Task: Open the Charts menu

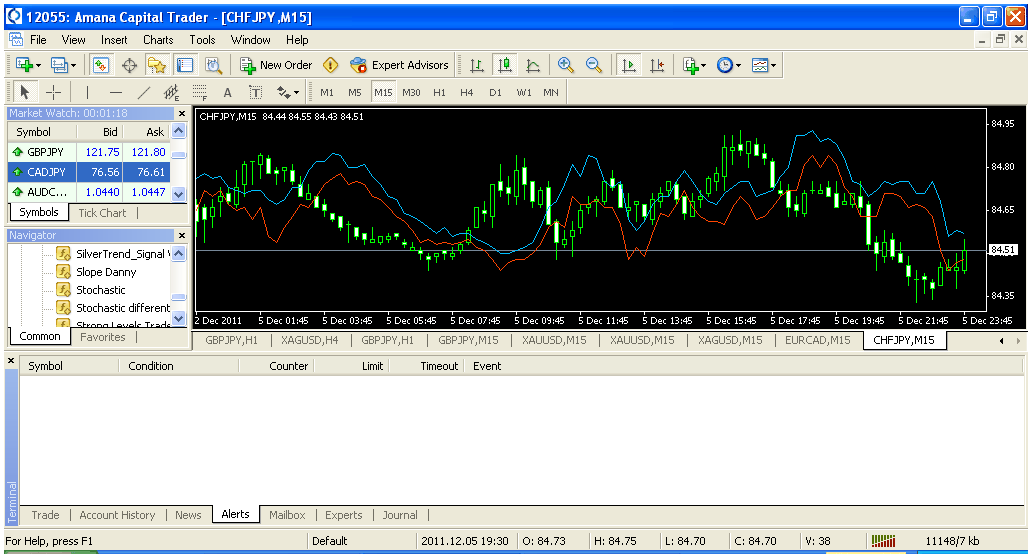Action: (x=158, y=40)
